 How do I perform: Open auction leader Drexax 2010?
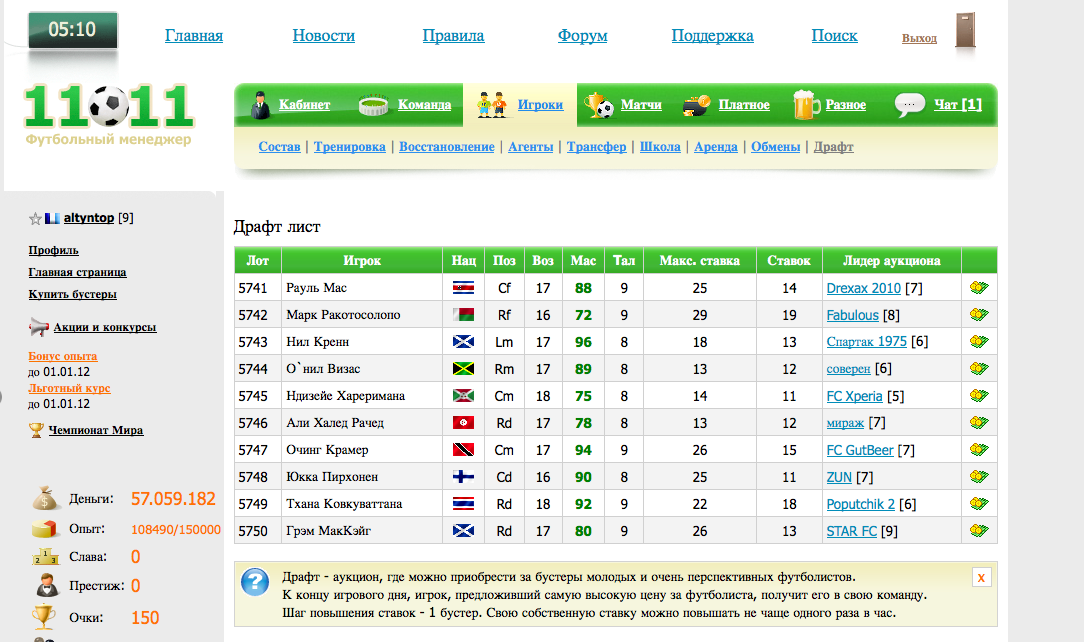coord(863,288)
